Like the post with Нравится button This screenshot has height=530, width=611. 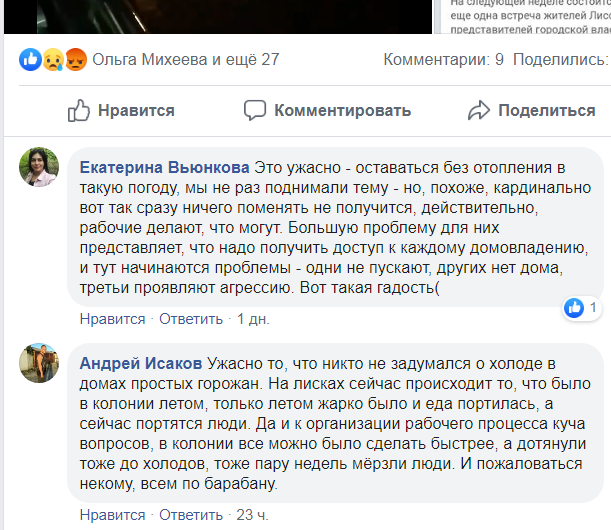[121, 111]
